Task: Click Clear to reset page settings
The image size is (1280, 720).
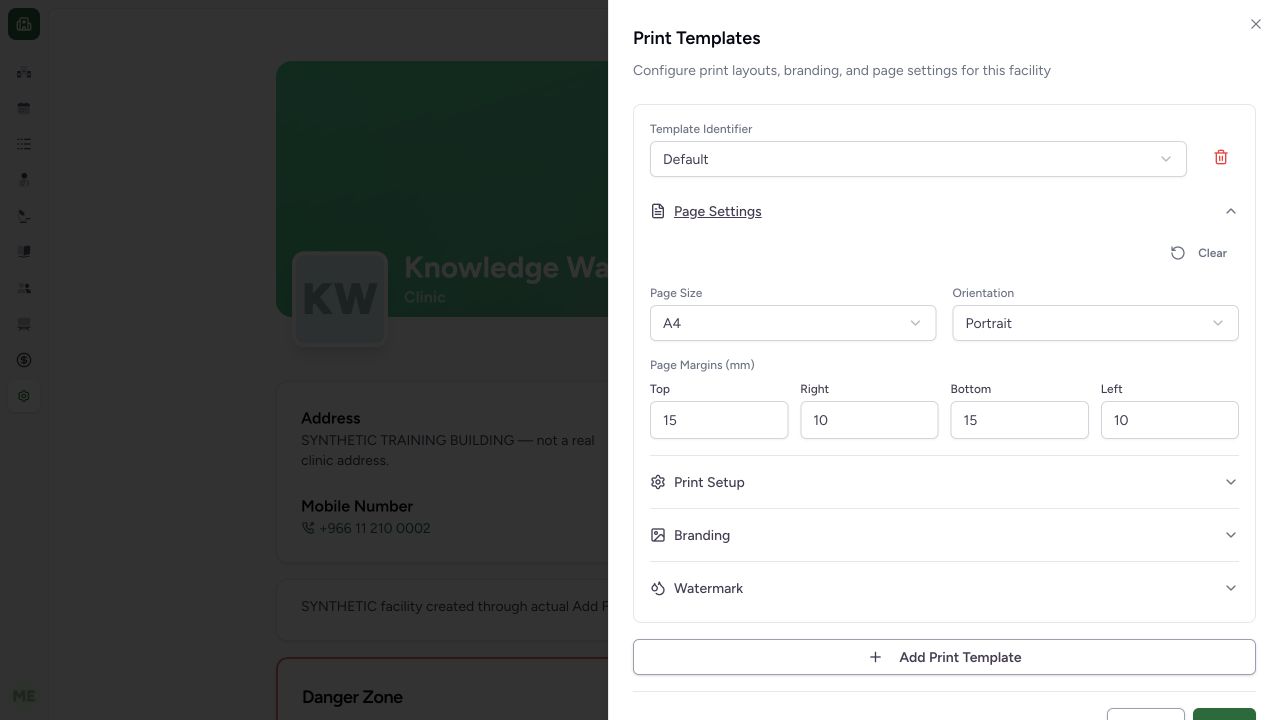Action: [1199, 253]
